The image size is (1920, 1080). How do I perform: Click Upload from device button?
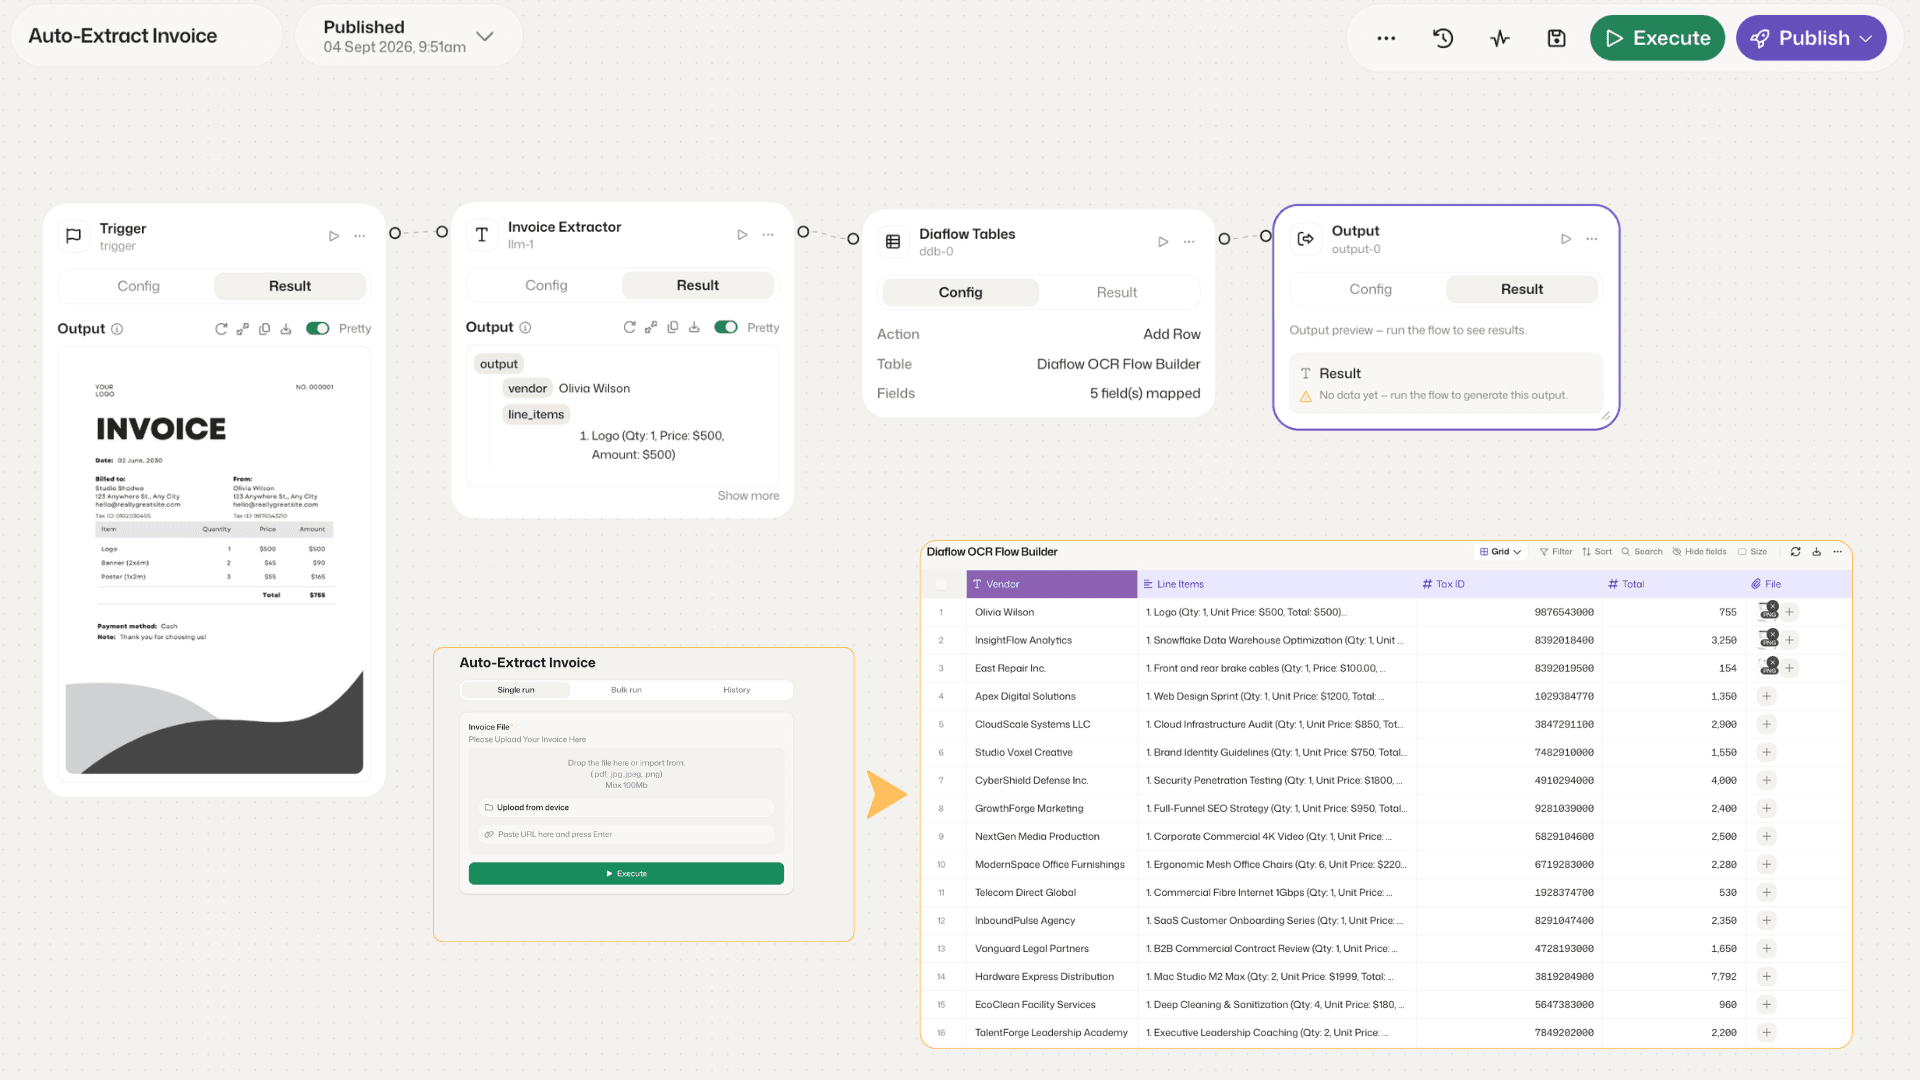pos(626,808)
